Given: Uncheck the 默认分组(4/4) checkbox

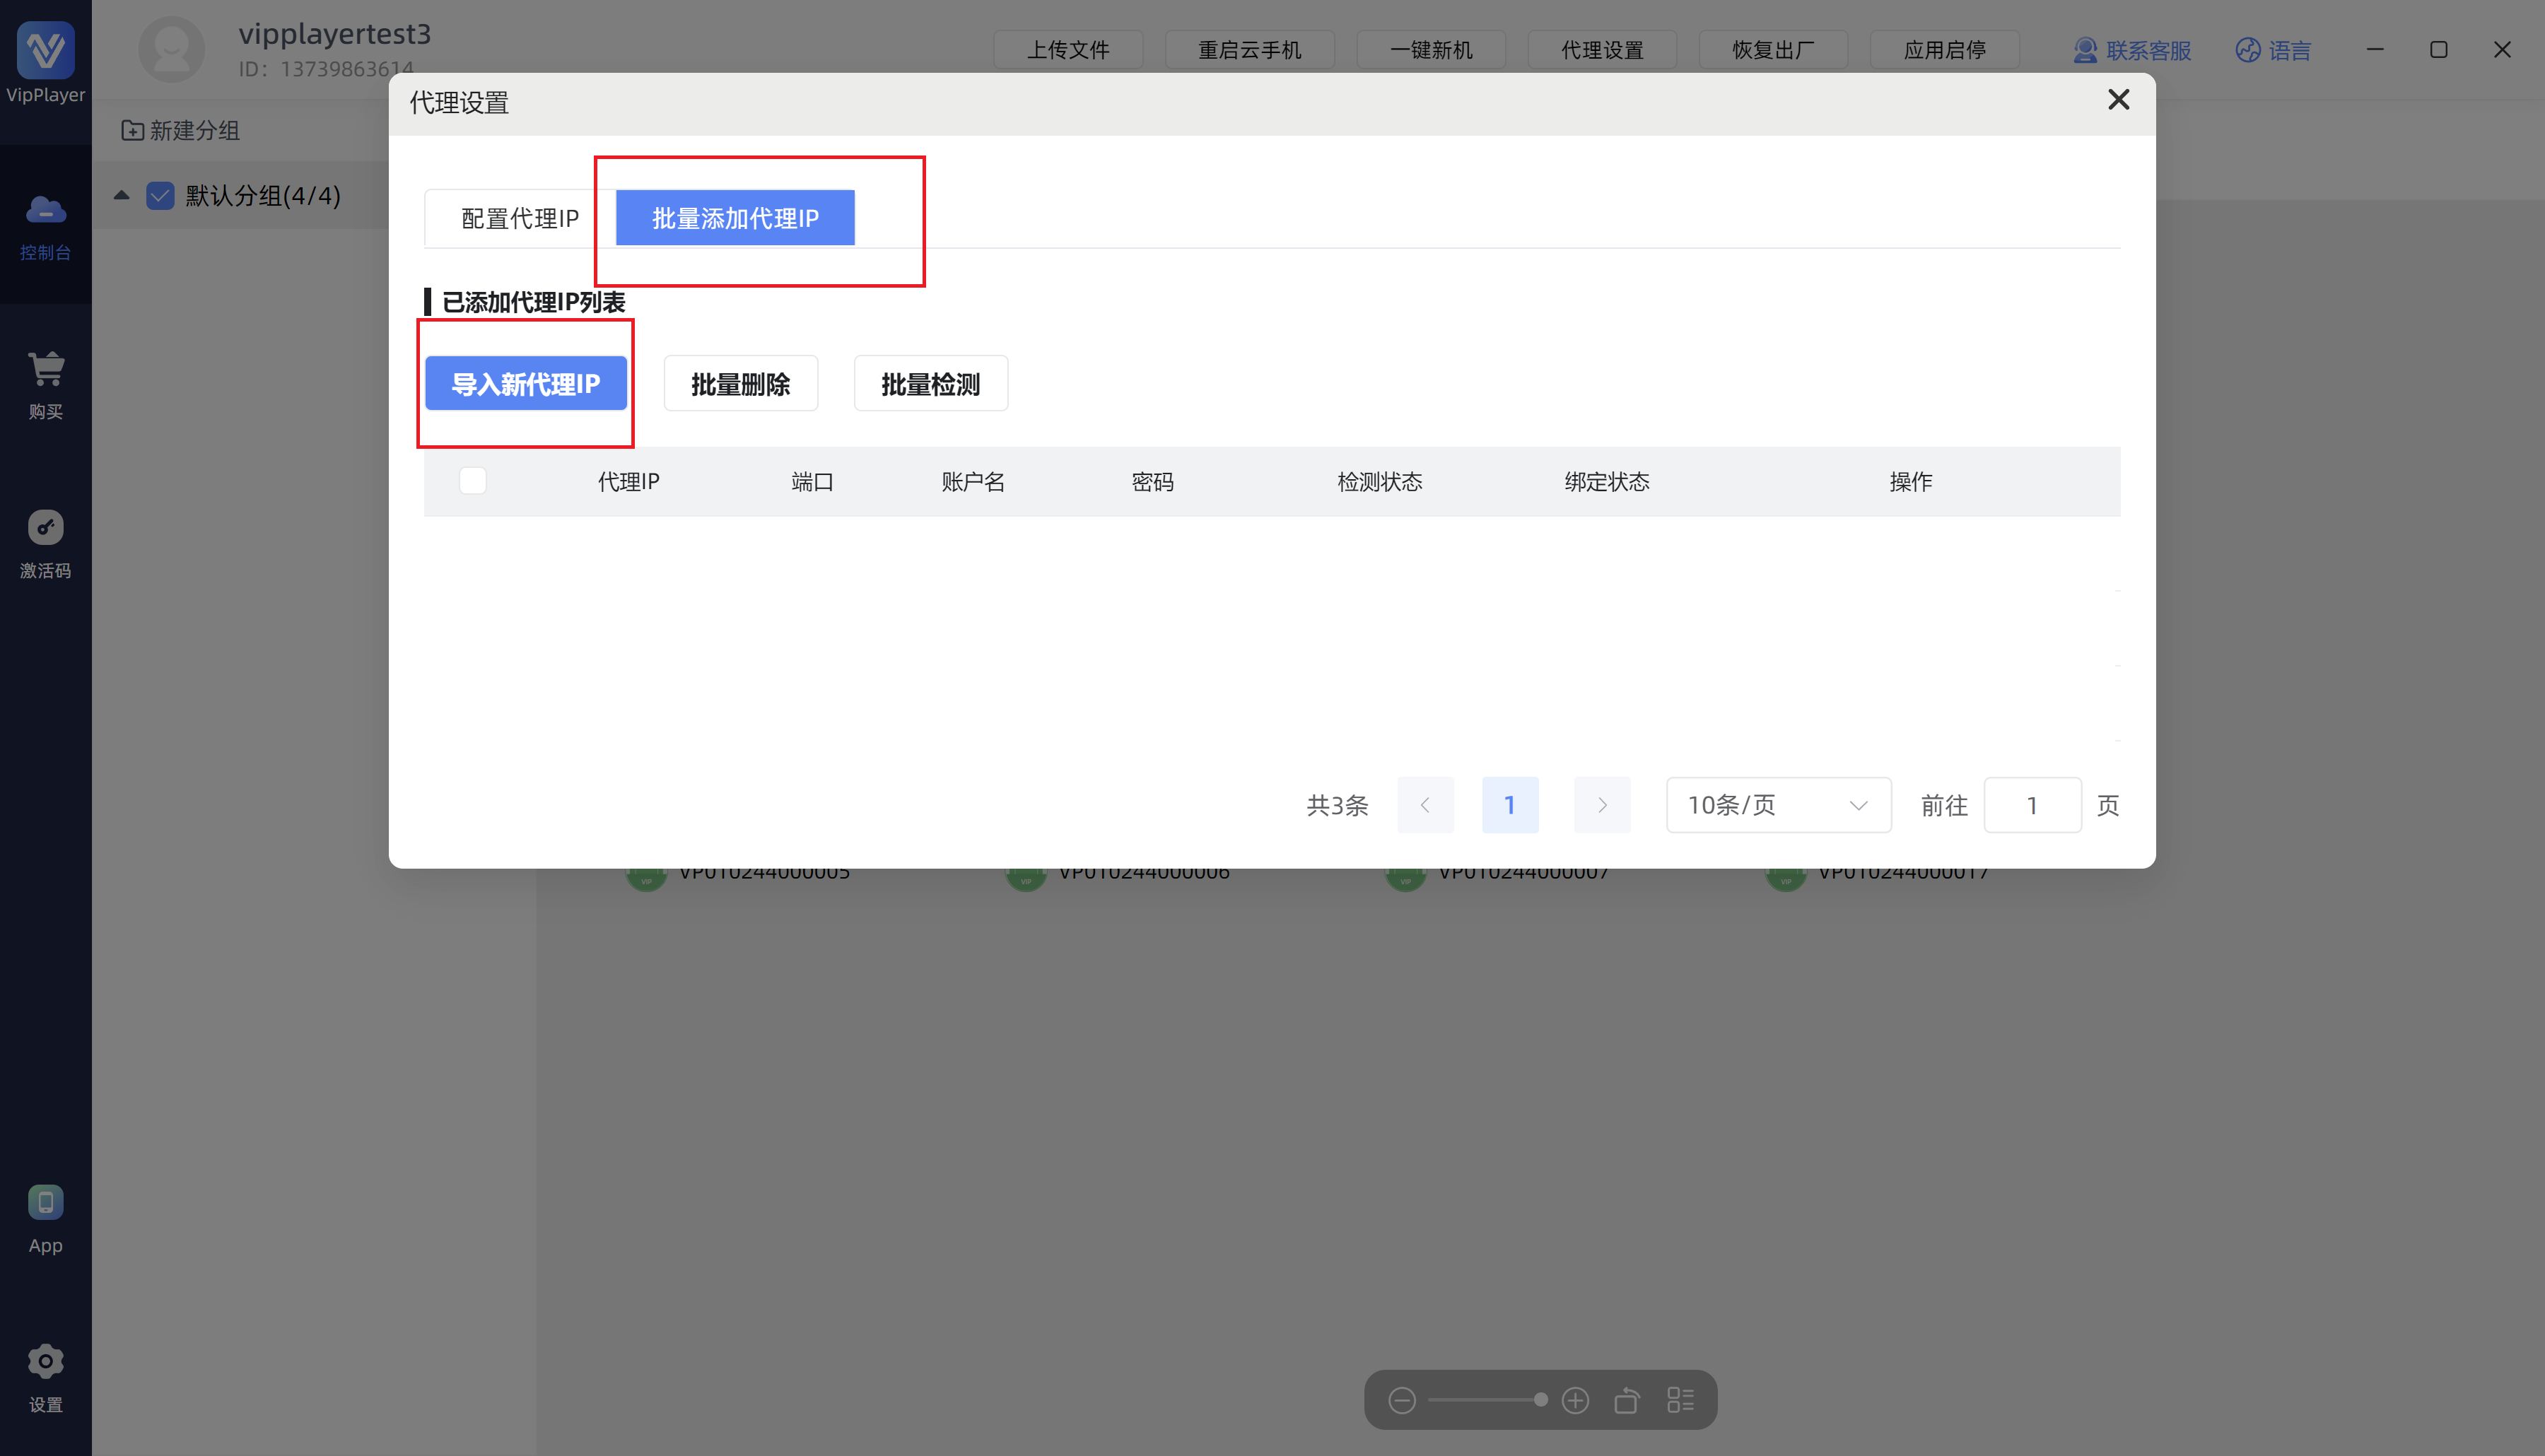Looking at the screenshot, I should point(160,195).
